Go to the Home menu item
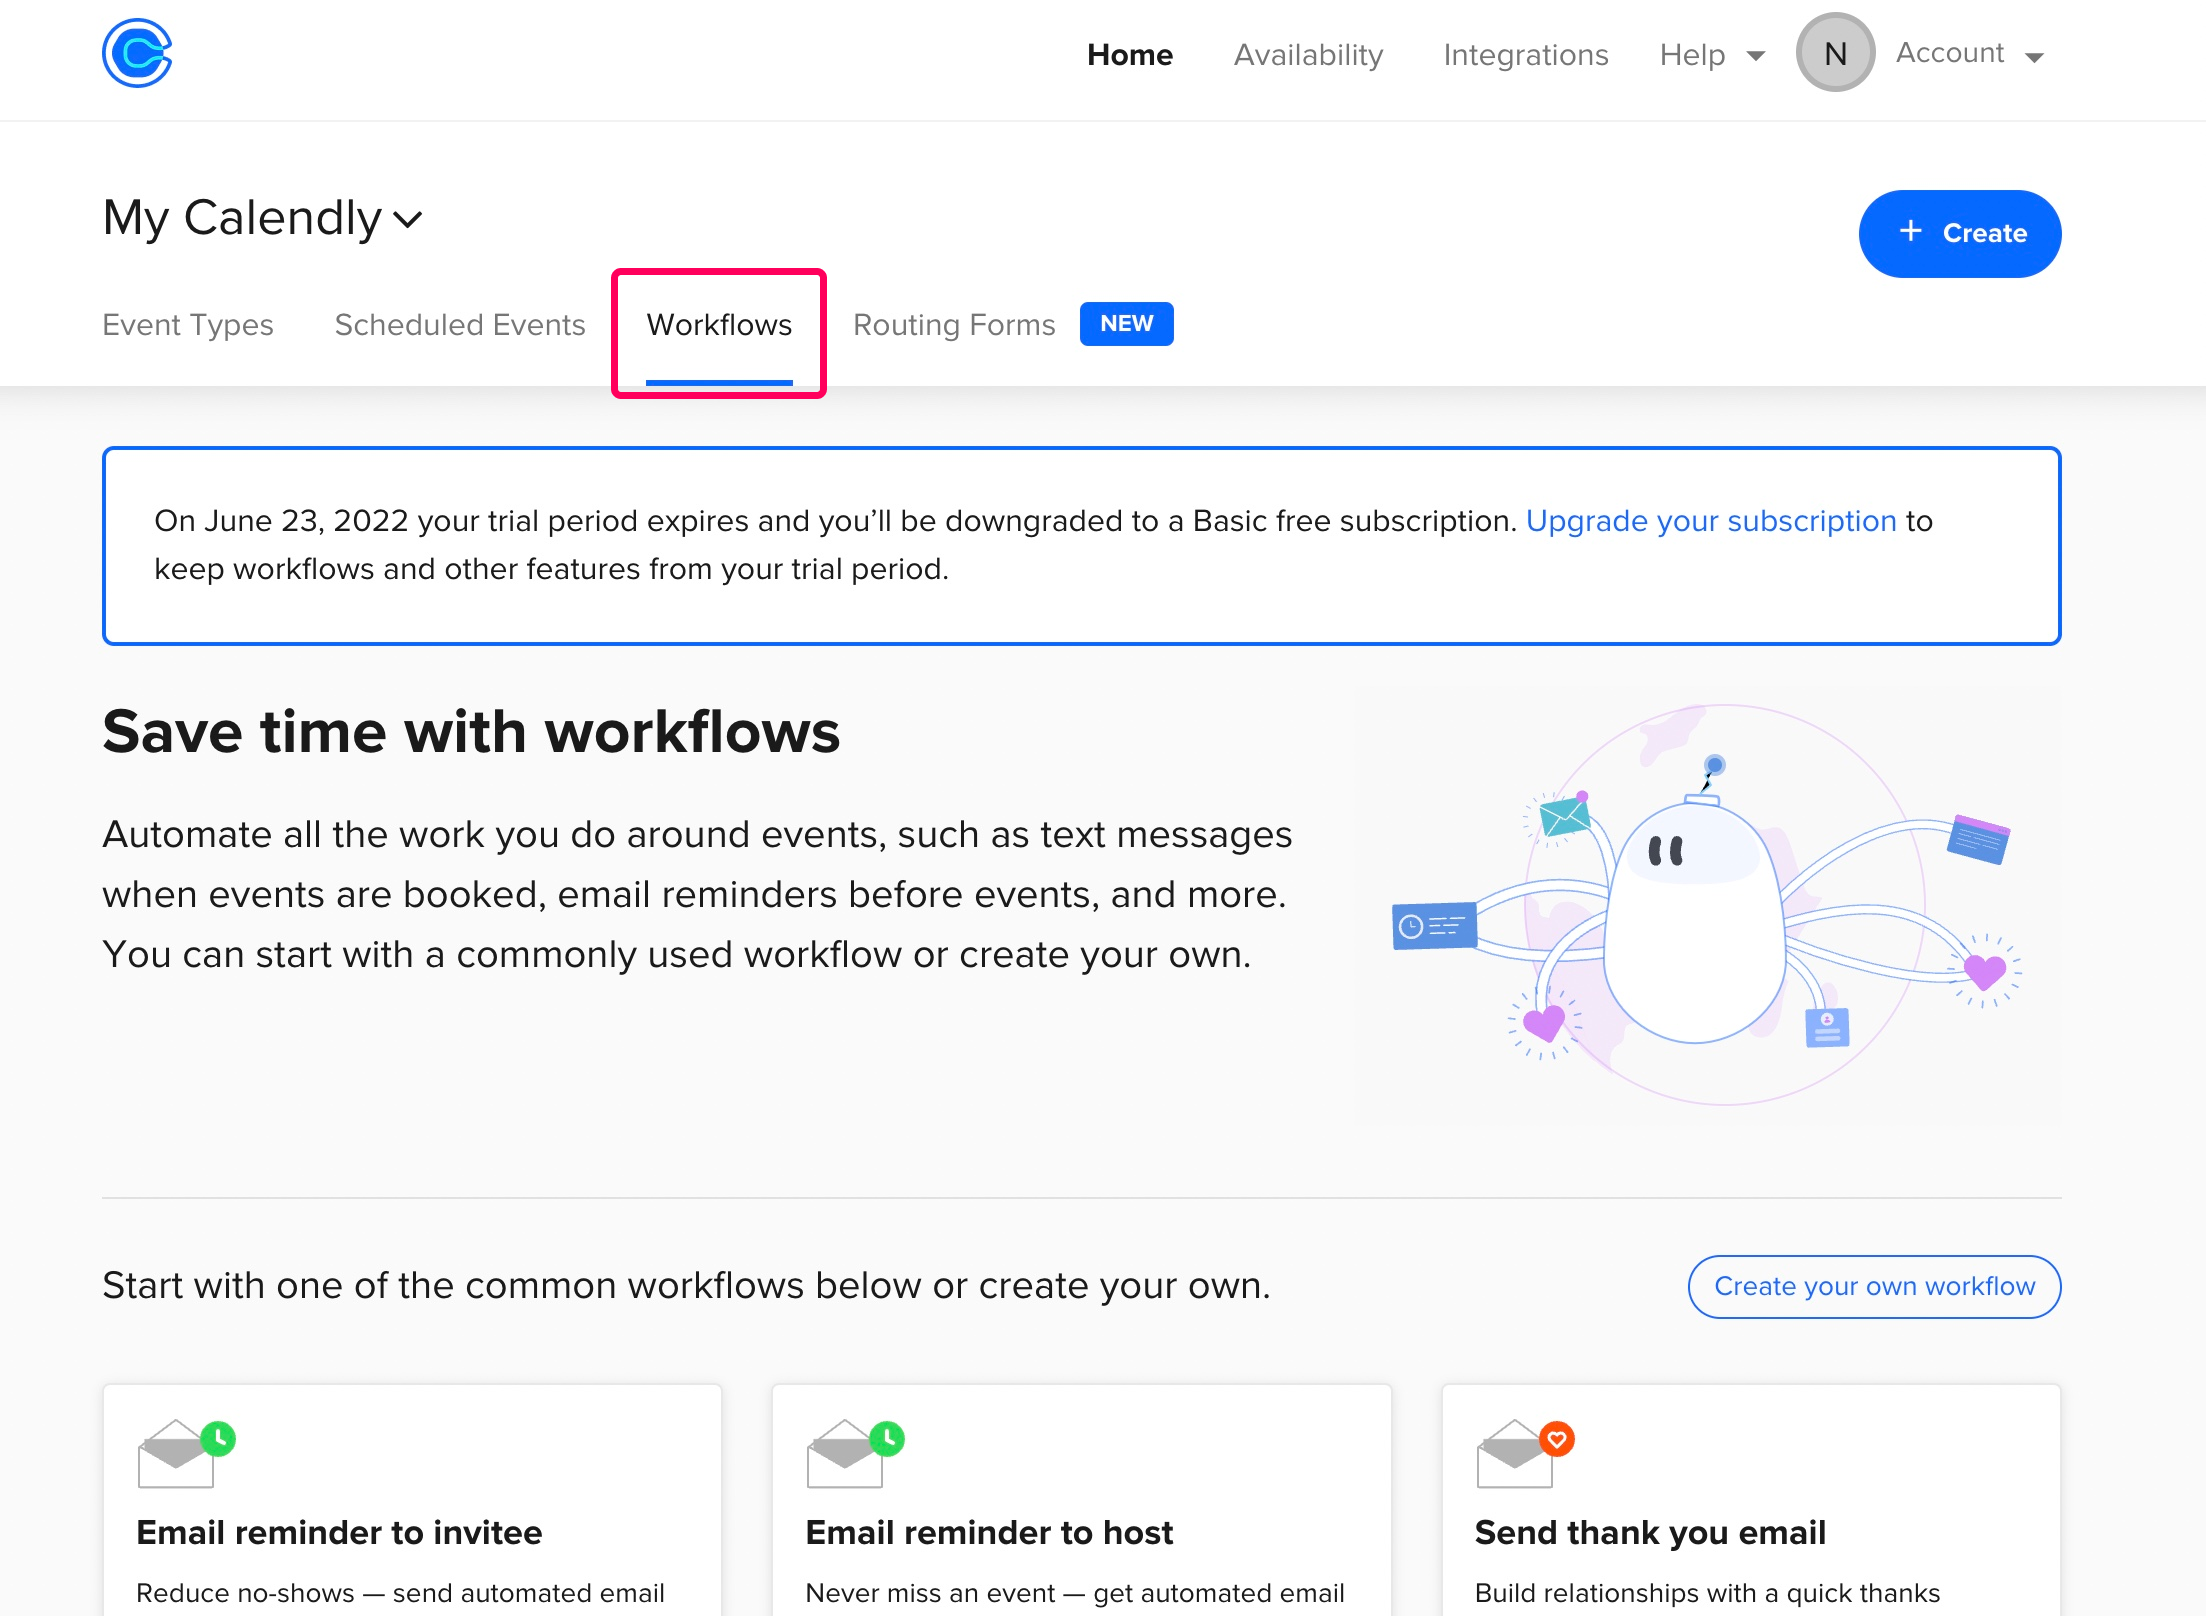Screen dimensions: 2206x1616 click(1130, 55)
